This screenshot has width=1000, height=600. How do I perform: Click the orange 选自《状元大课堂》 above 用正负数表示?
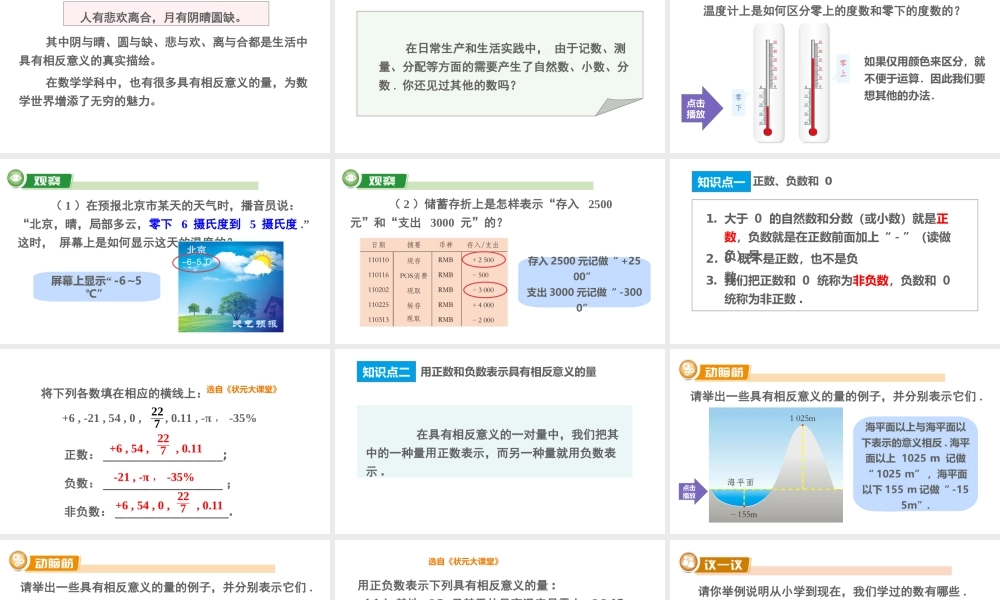(463, 561)
